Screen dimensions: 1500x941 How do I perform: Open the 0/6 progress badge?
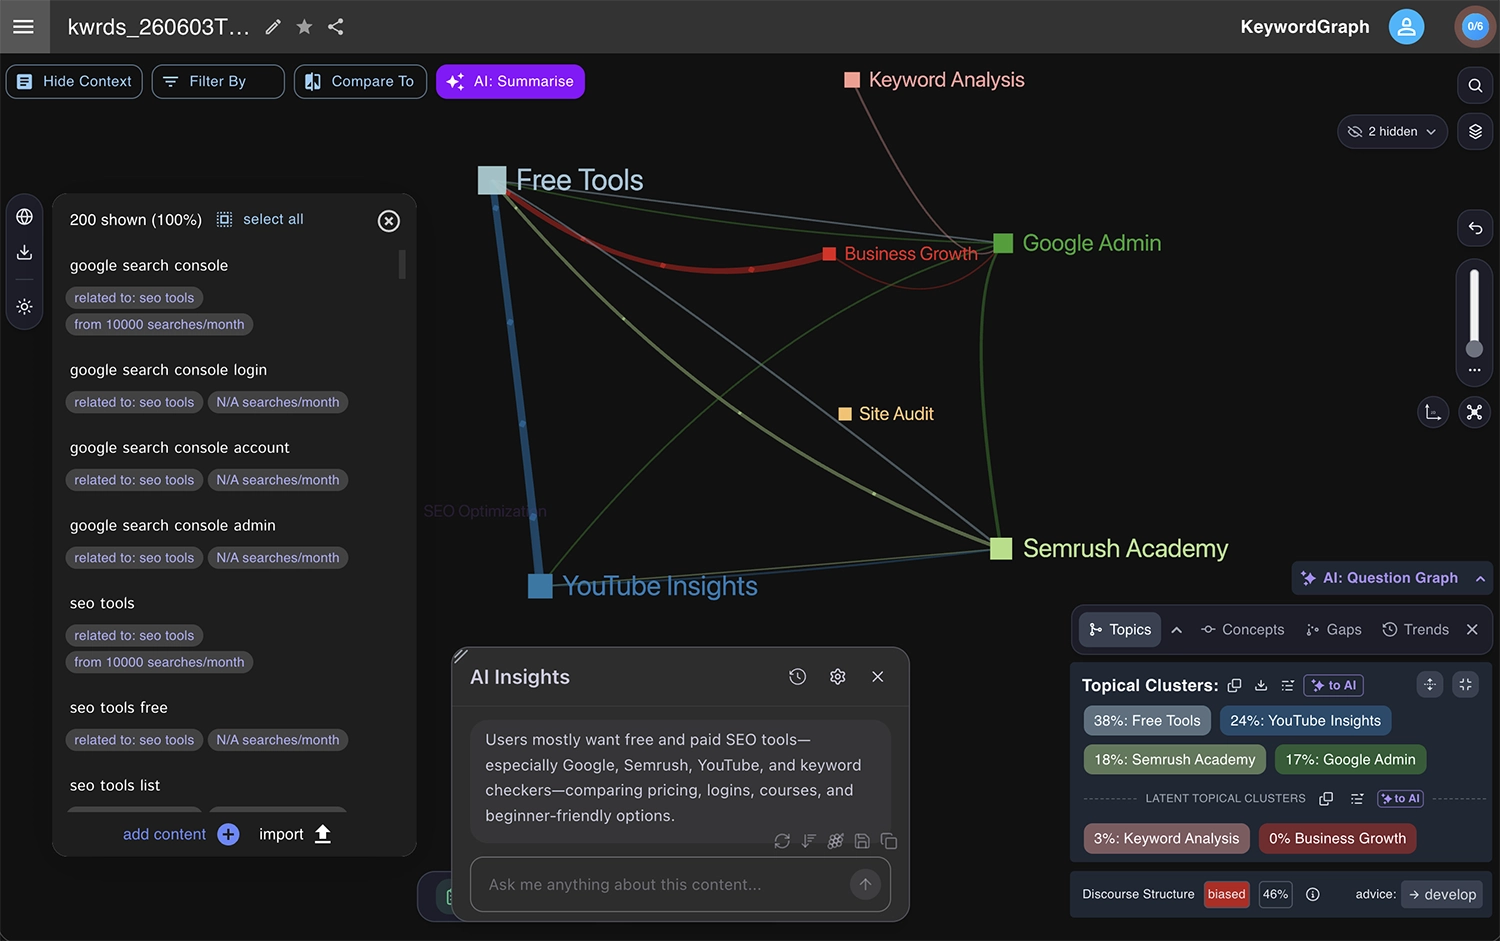pyautogui.click(x=1475, y=27)
